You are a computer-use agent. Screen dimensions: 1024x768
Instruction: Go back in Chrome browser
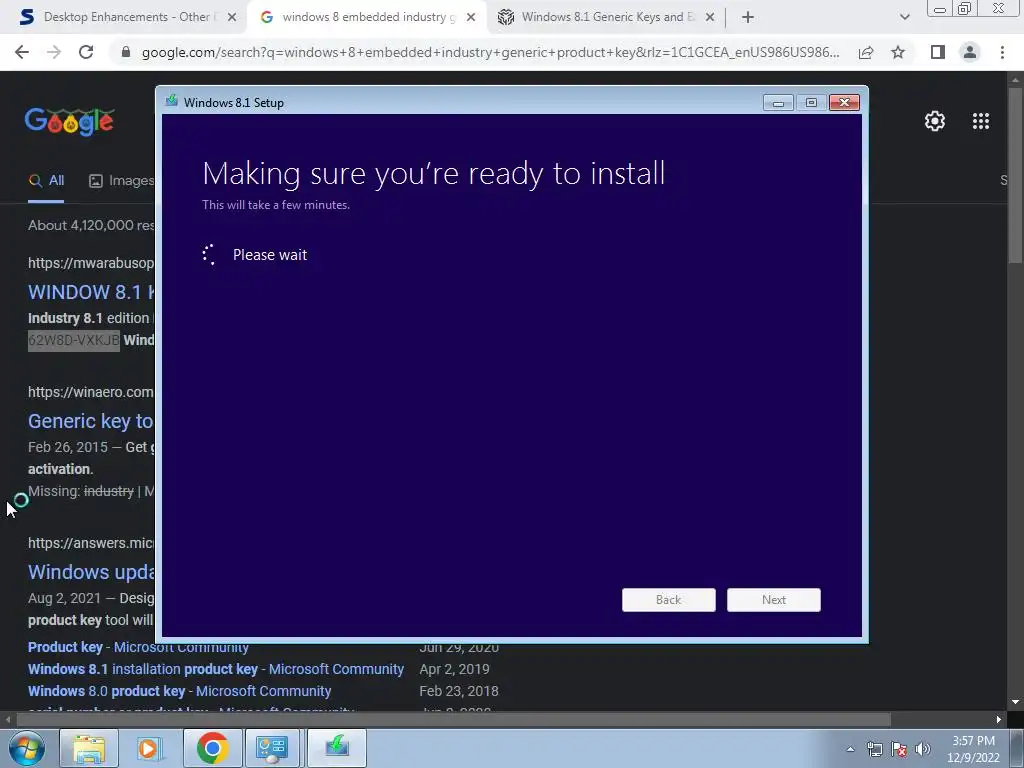point(22,52)
